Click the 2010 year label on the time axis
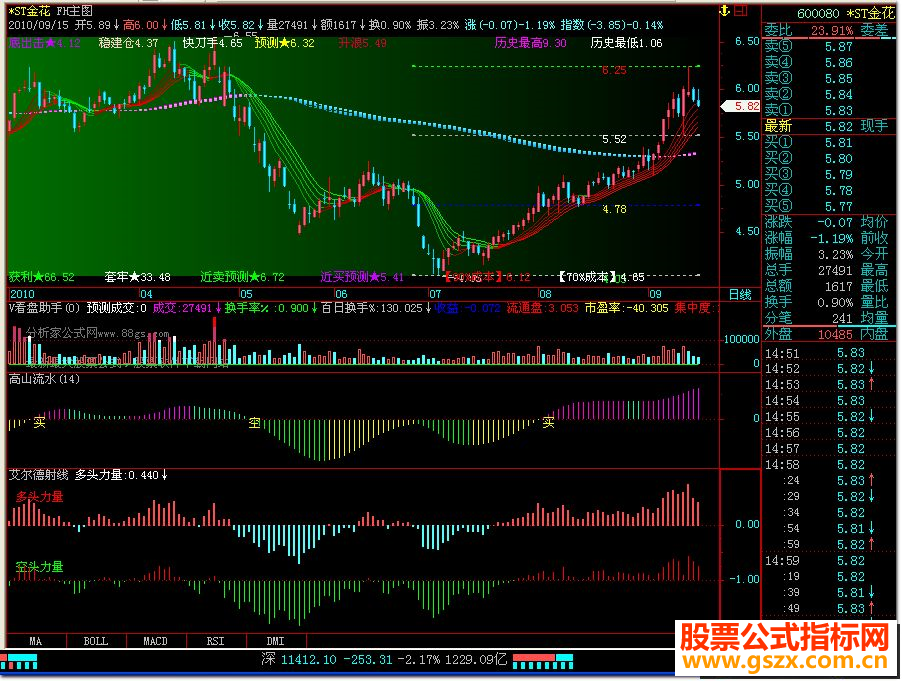 (22, 294)
